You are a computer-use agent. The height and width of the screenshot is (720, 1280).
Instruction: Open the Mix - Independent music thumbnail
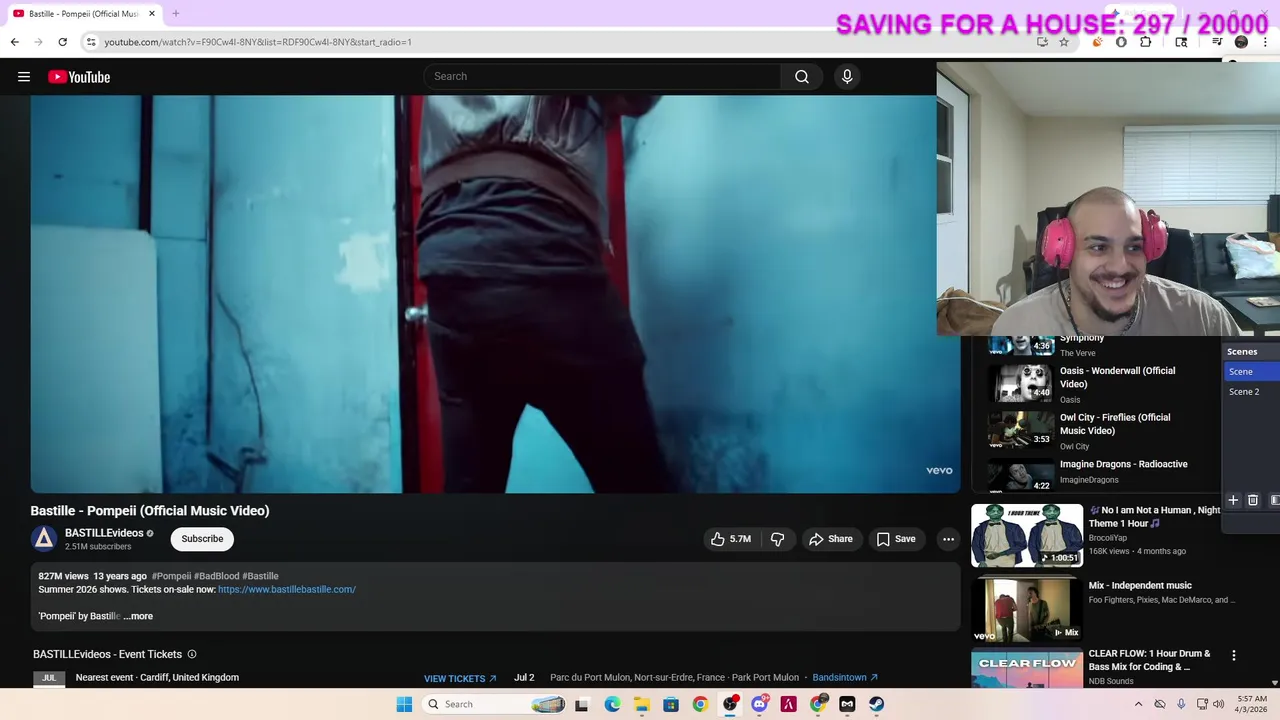coord(1027,609)
